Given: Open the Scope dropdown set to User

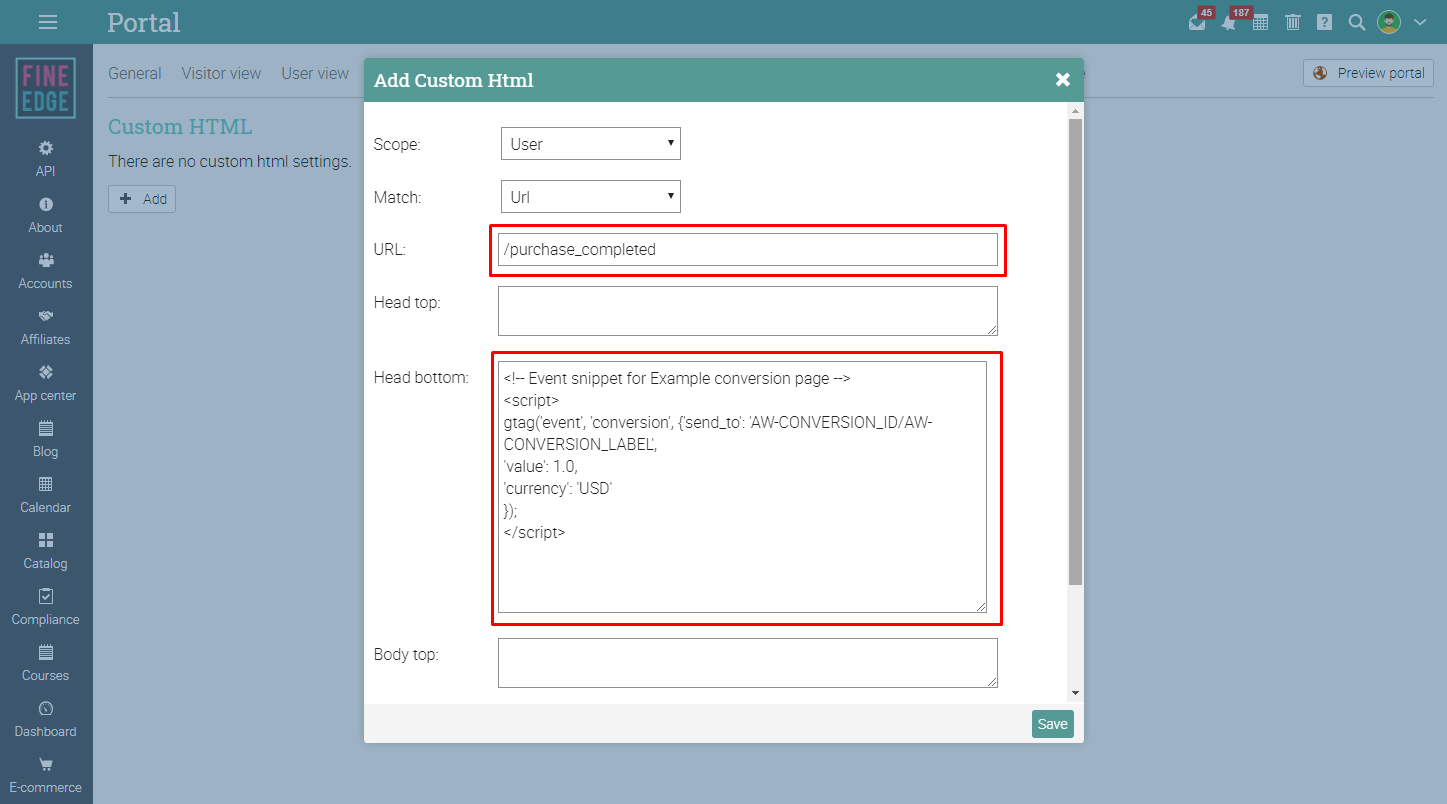Looking at the screenshot, I should 590,144.
